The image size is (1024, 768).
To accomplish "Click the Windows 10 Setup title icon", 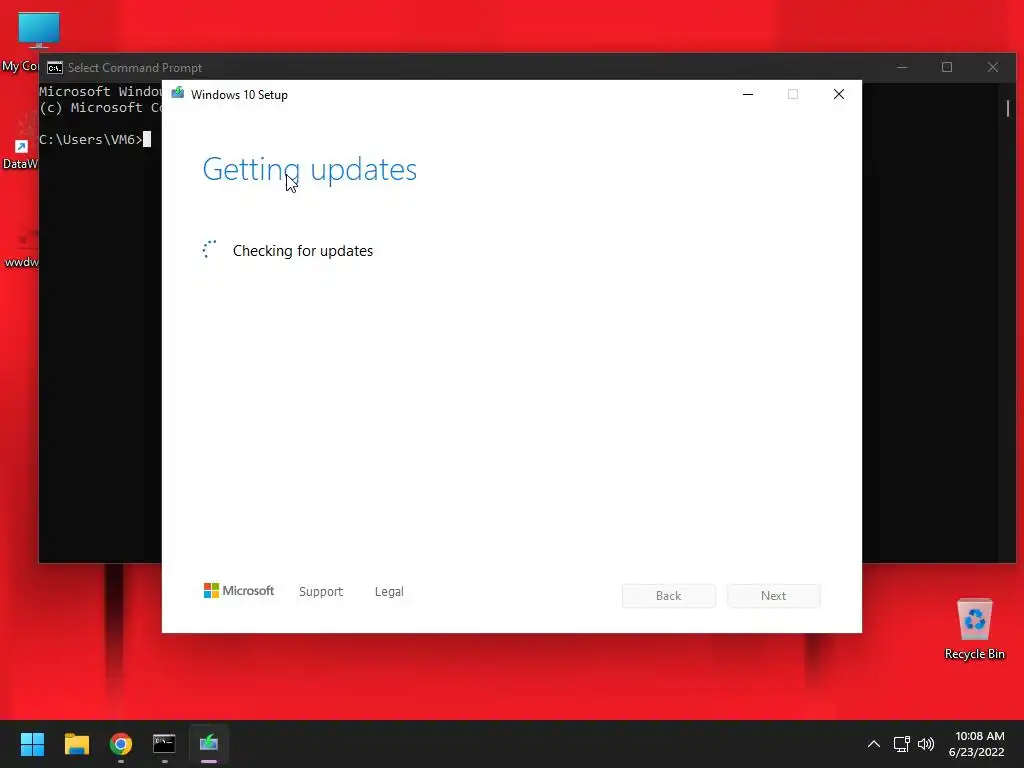I will [x=178, y=93].
